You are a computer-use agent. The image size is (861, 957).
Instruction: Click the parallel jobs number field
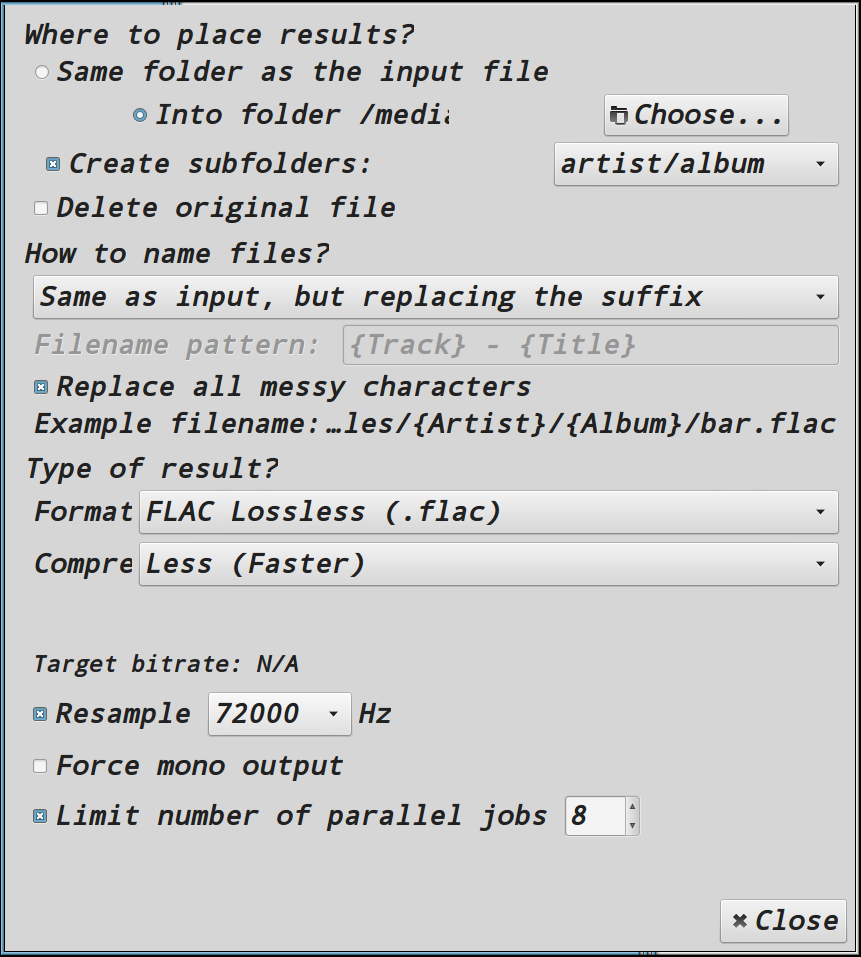[x=596, y=816]
